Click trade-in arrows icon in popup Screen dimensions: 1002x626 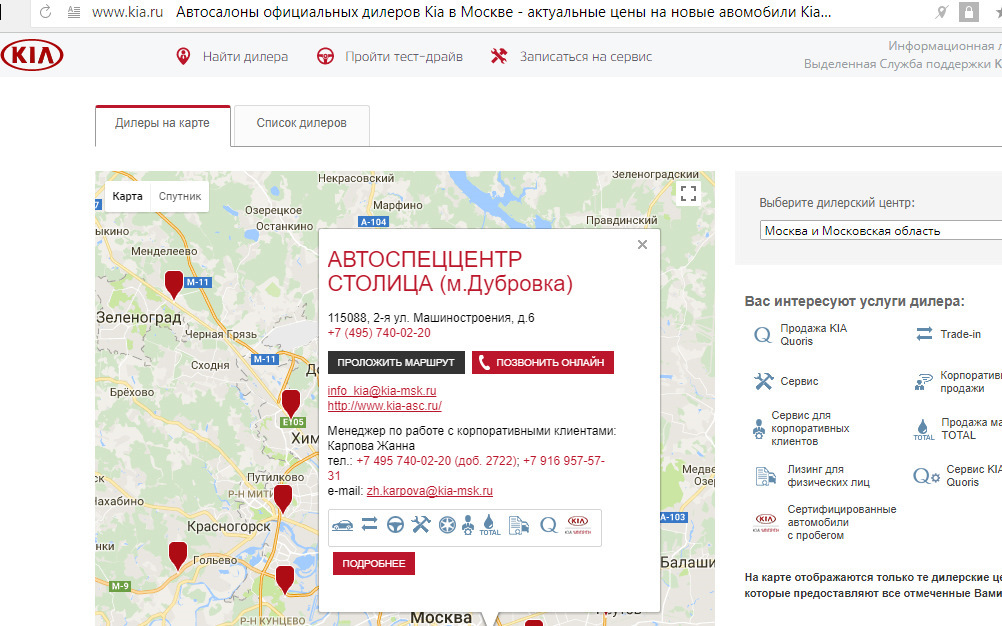[369, 524]
